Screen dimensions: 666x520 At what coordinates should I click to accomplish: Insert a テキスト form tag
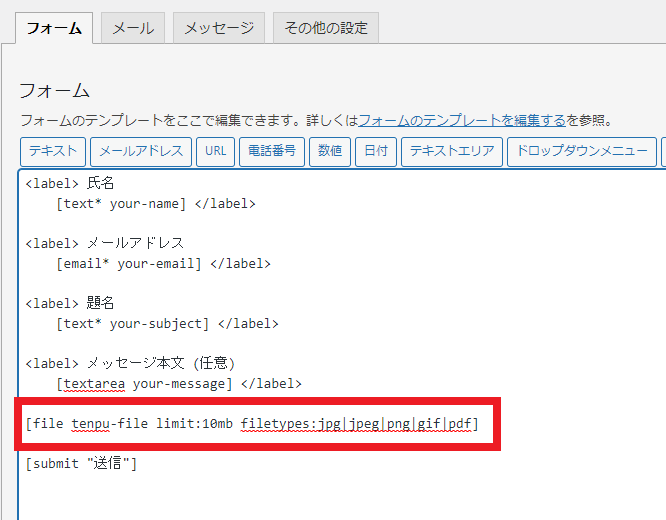52,152
